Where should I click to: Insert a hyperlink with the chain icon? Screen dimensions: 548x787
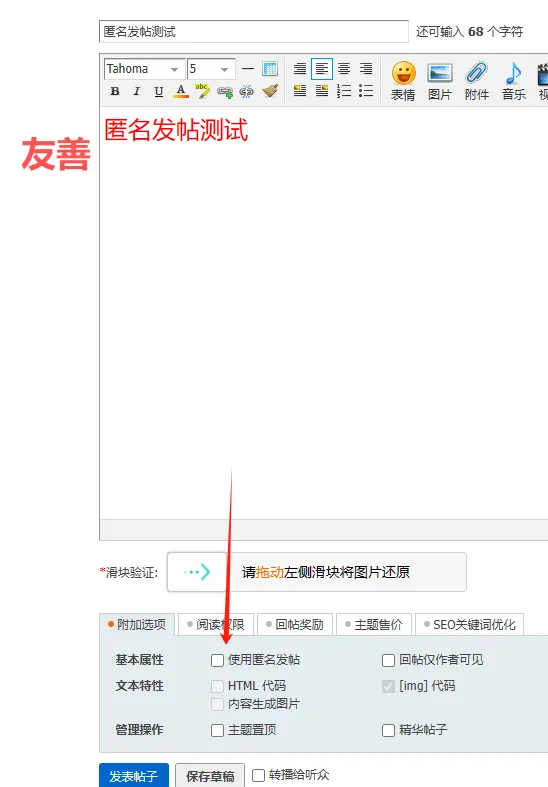tap(225, 92)
